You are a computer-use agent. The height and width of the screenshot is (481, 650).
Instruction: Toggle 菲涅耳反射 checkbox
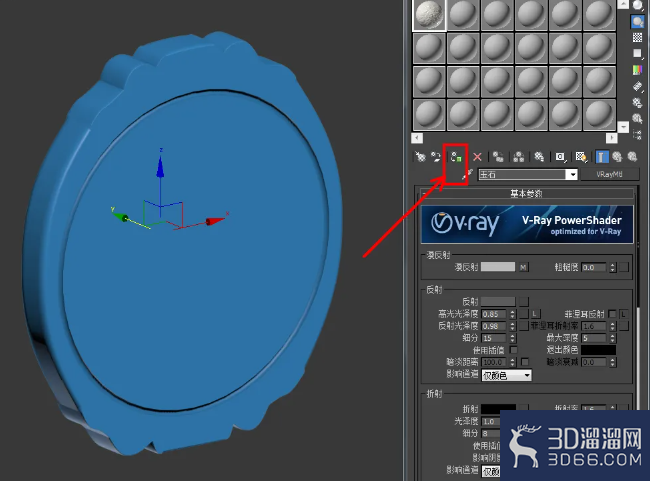click(612, 314)
